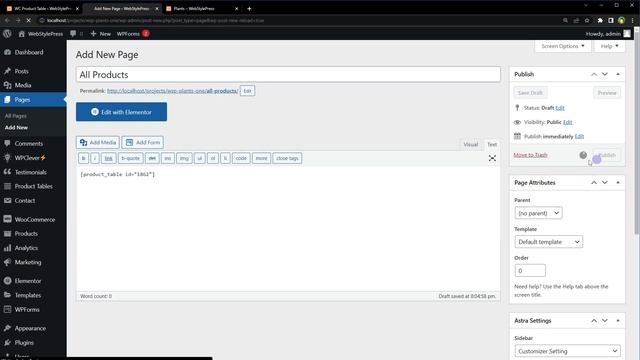Open the all-products permalink URL
Viewport: 640px width, 360px height.
pyautogui.click(x=172, y=91)
